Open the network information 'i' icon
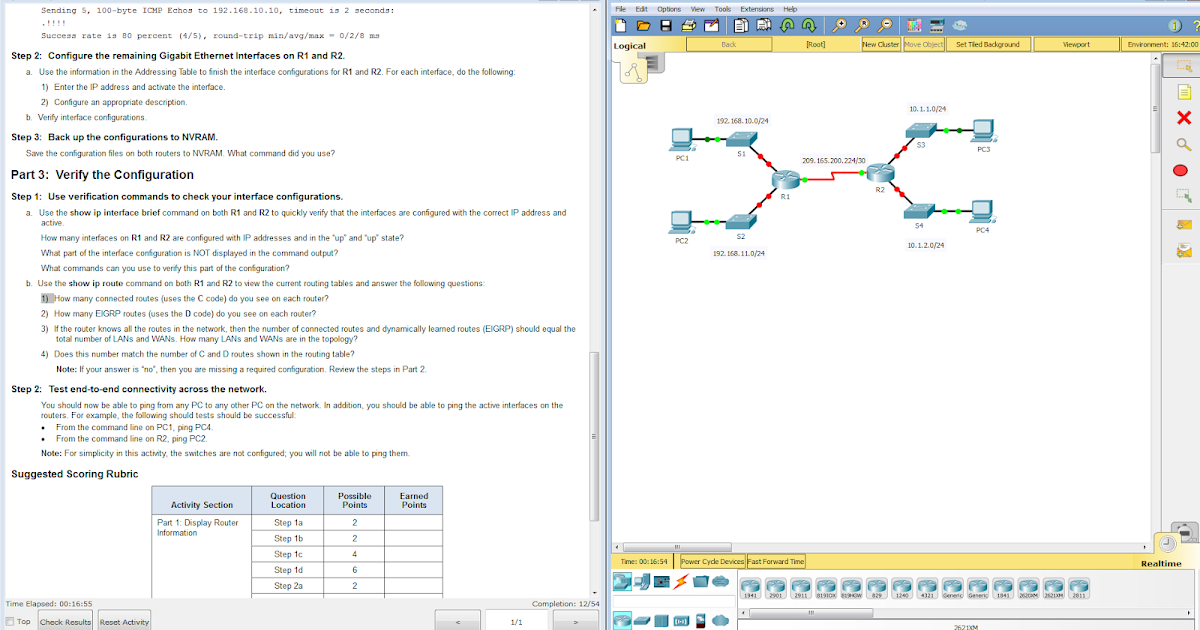The width and height of the screenshot is (1200, 630). [x=1177, y=25]
